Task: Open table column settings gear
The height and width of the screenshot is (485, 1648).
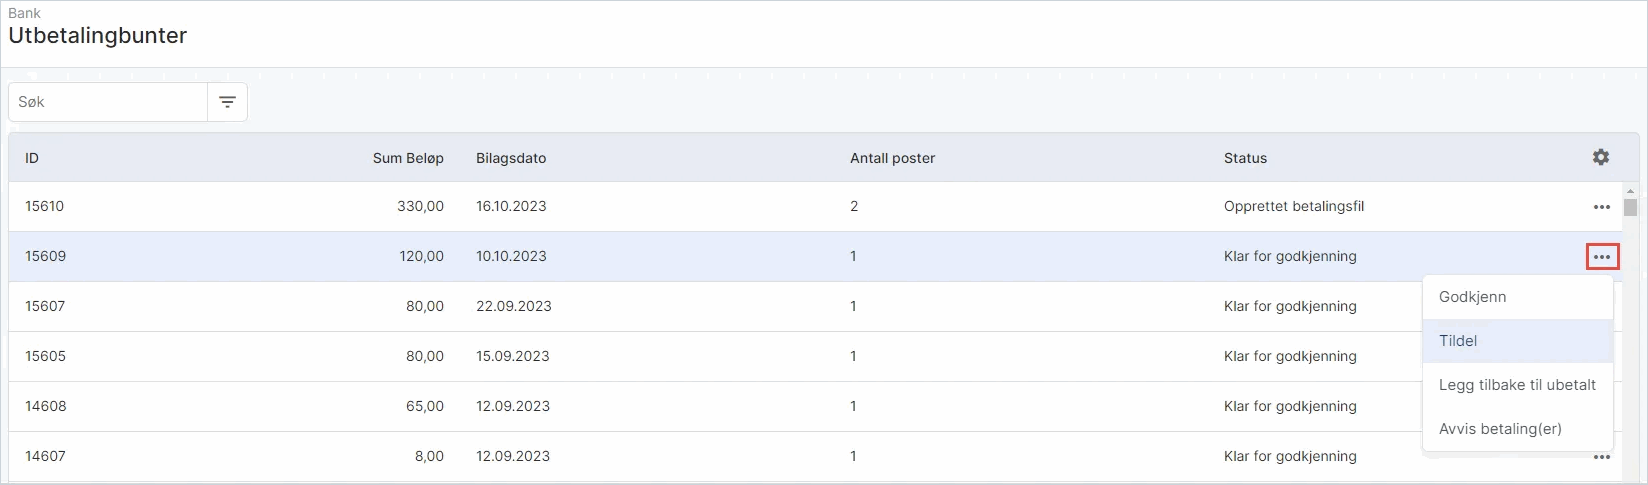Action: 1601,157
